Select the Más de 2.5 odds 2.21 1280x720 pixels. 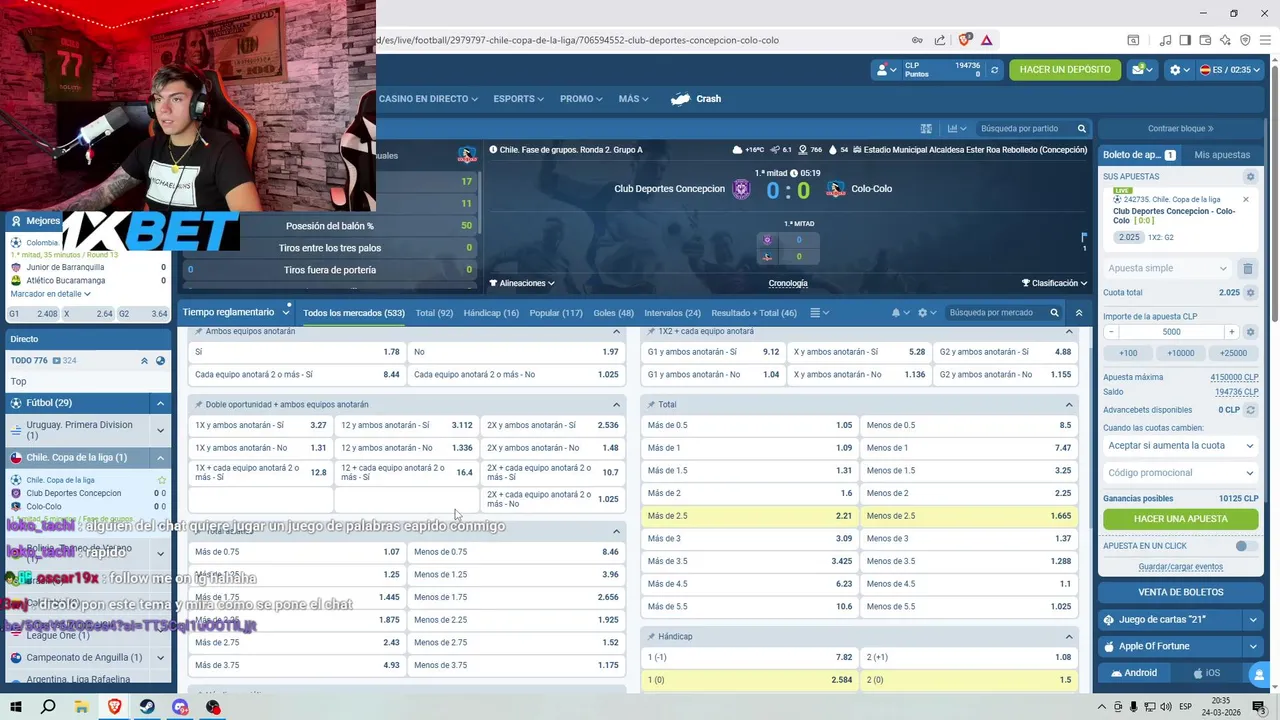[749, 516]
